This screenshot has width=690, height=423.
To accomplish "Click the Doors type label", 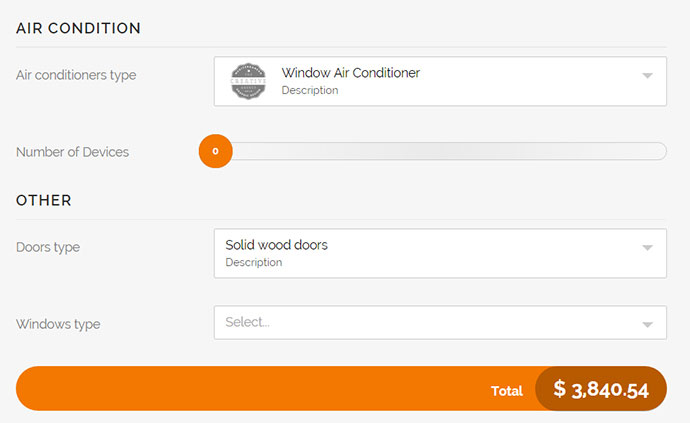I will point(48,247).
